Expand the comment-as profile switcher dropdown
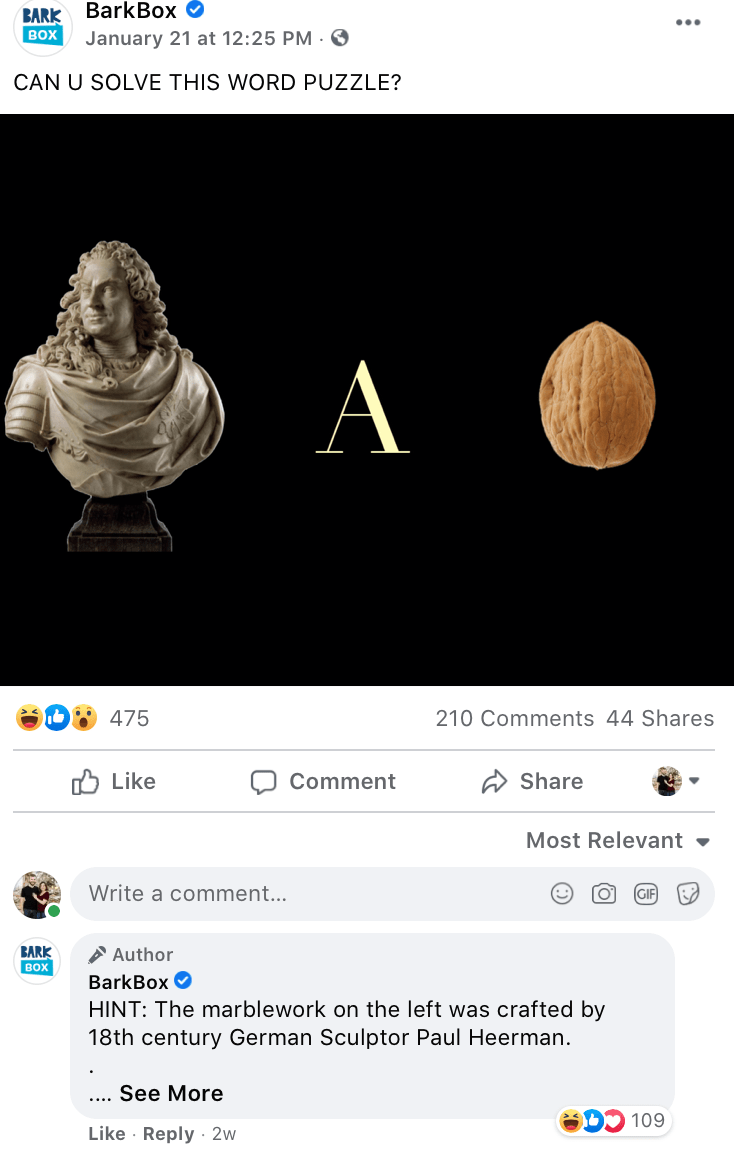This screenshot has width=734, height=1152. coord(676,781)
